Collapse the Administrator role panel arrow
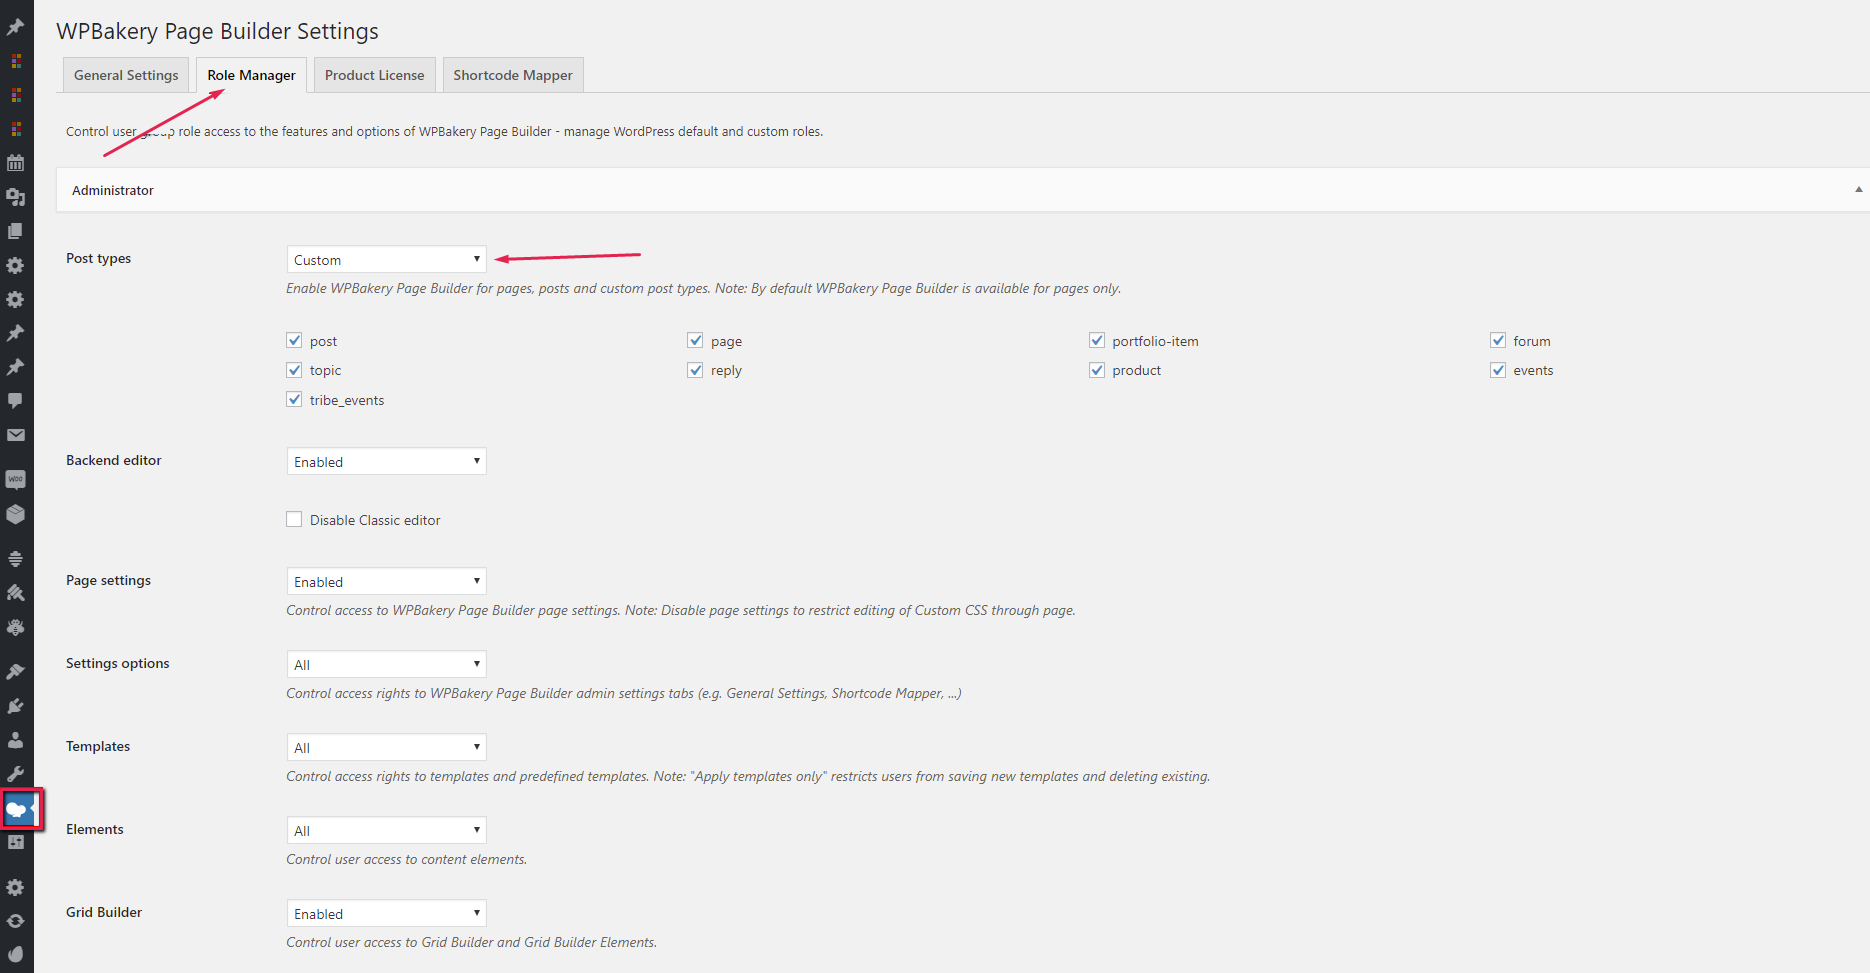 1858,190
